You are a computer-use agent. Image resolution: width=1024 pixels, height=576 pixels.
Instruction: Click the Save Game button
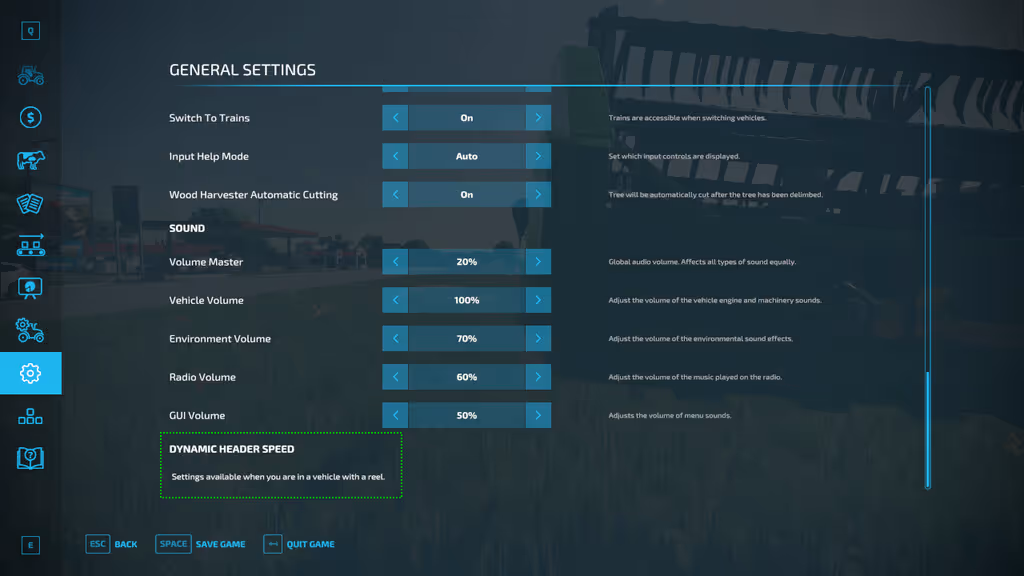[x=201, y=544]
